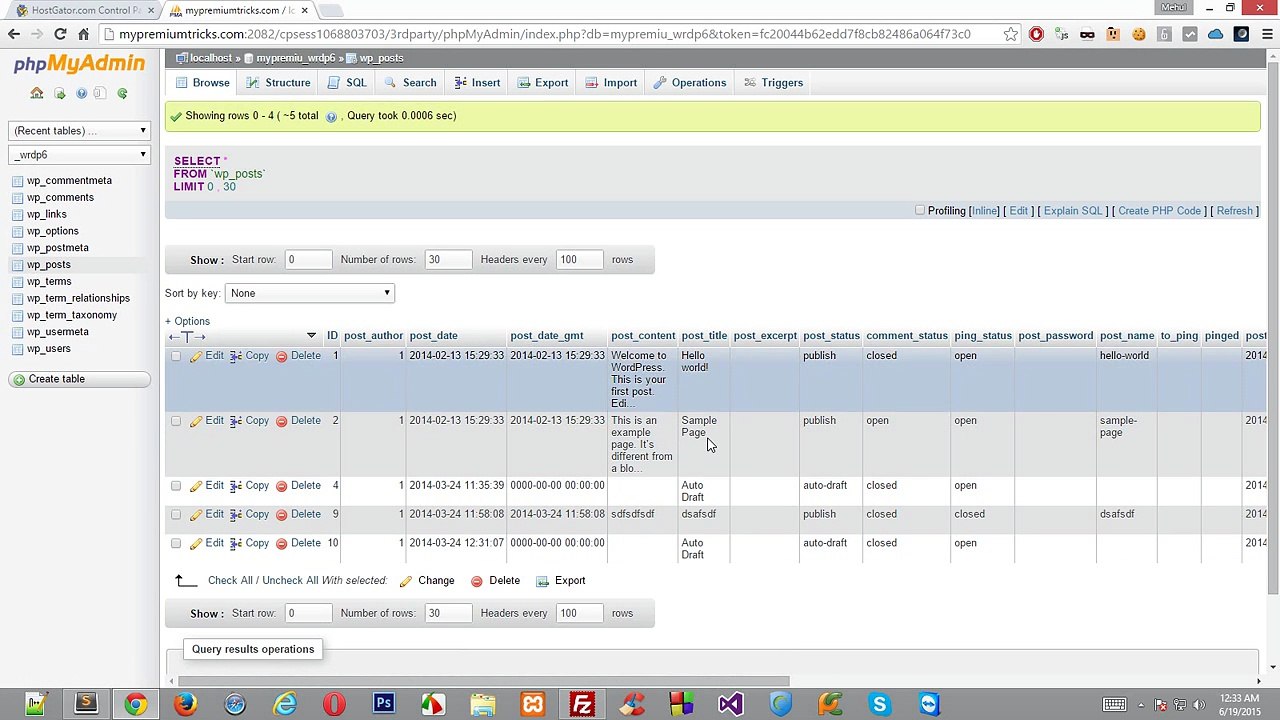Reload the page with the refresh button
The width and height of the screenshot is (1280, 720).
click(x=60, y=34)
